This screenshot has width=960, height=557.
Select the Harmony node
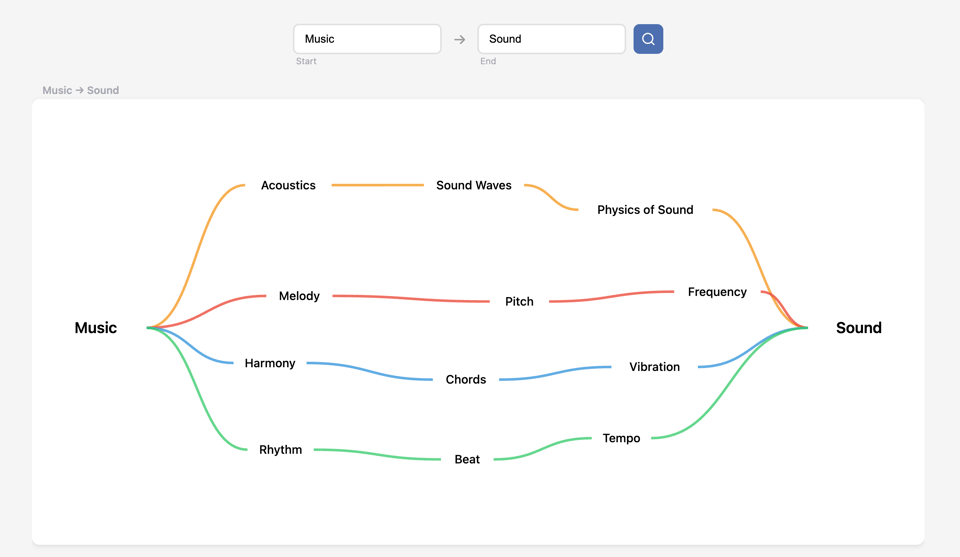pyautogui.click(x=270, y=363)
